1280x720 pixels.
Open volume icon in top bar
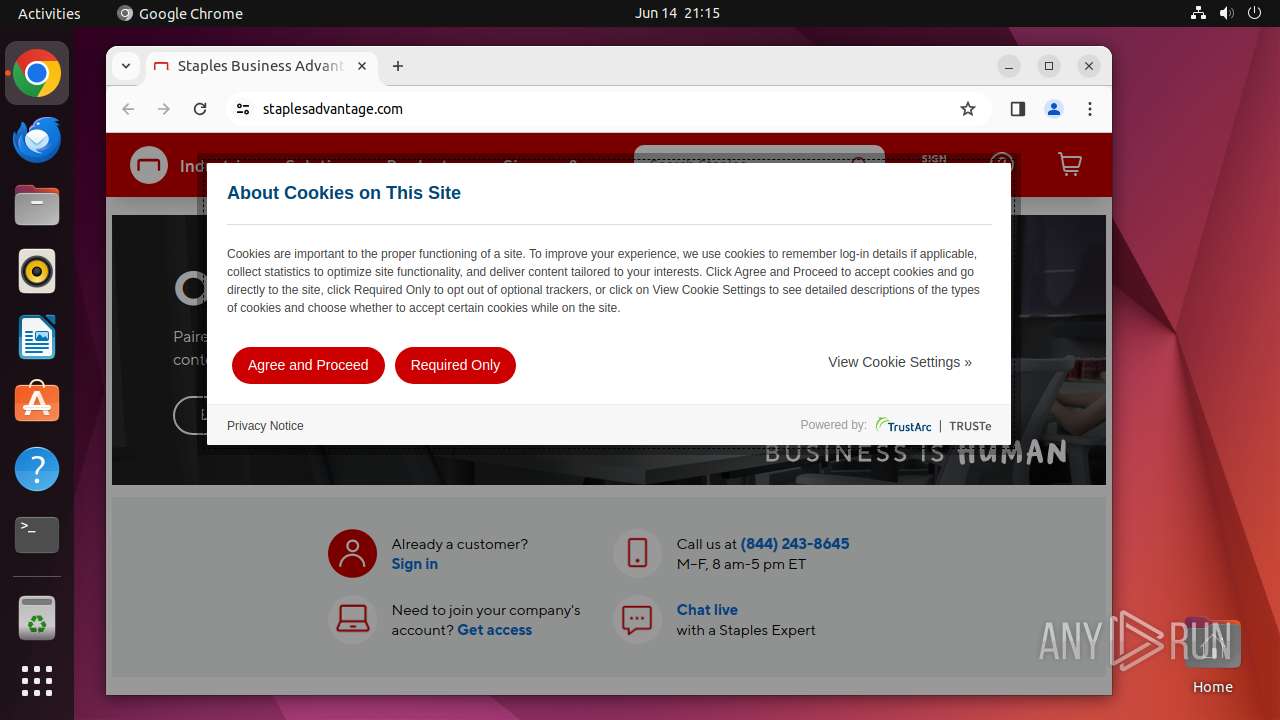point(1227,13)
